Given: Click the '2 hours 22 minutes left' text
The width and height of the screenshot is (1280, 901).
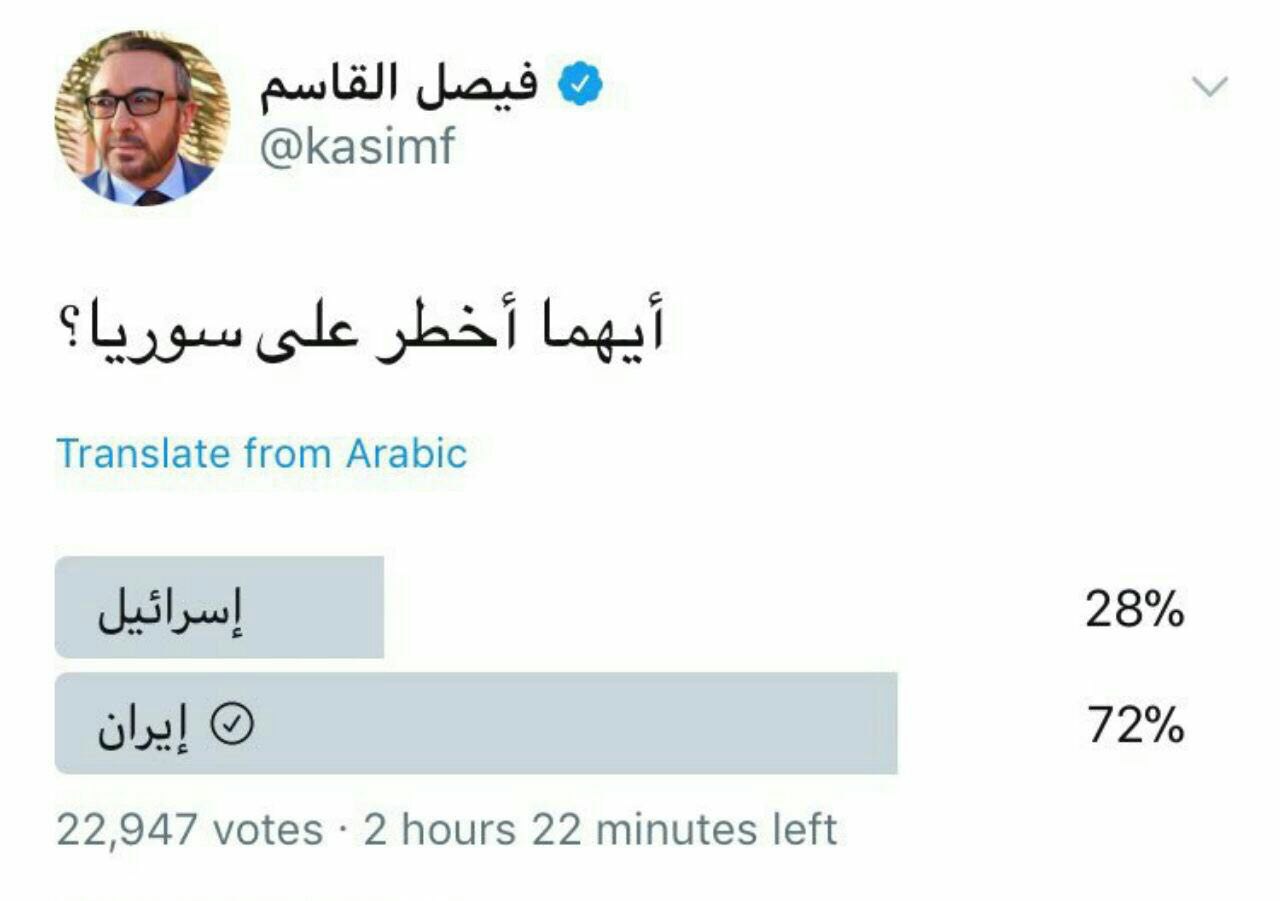Looking at the screenshot, I should [599, 830].
